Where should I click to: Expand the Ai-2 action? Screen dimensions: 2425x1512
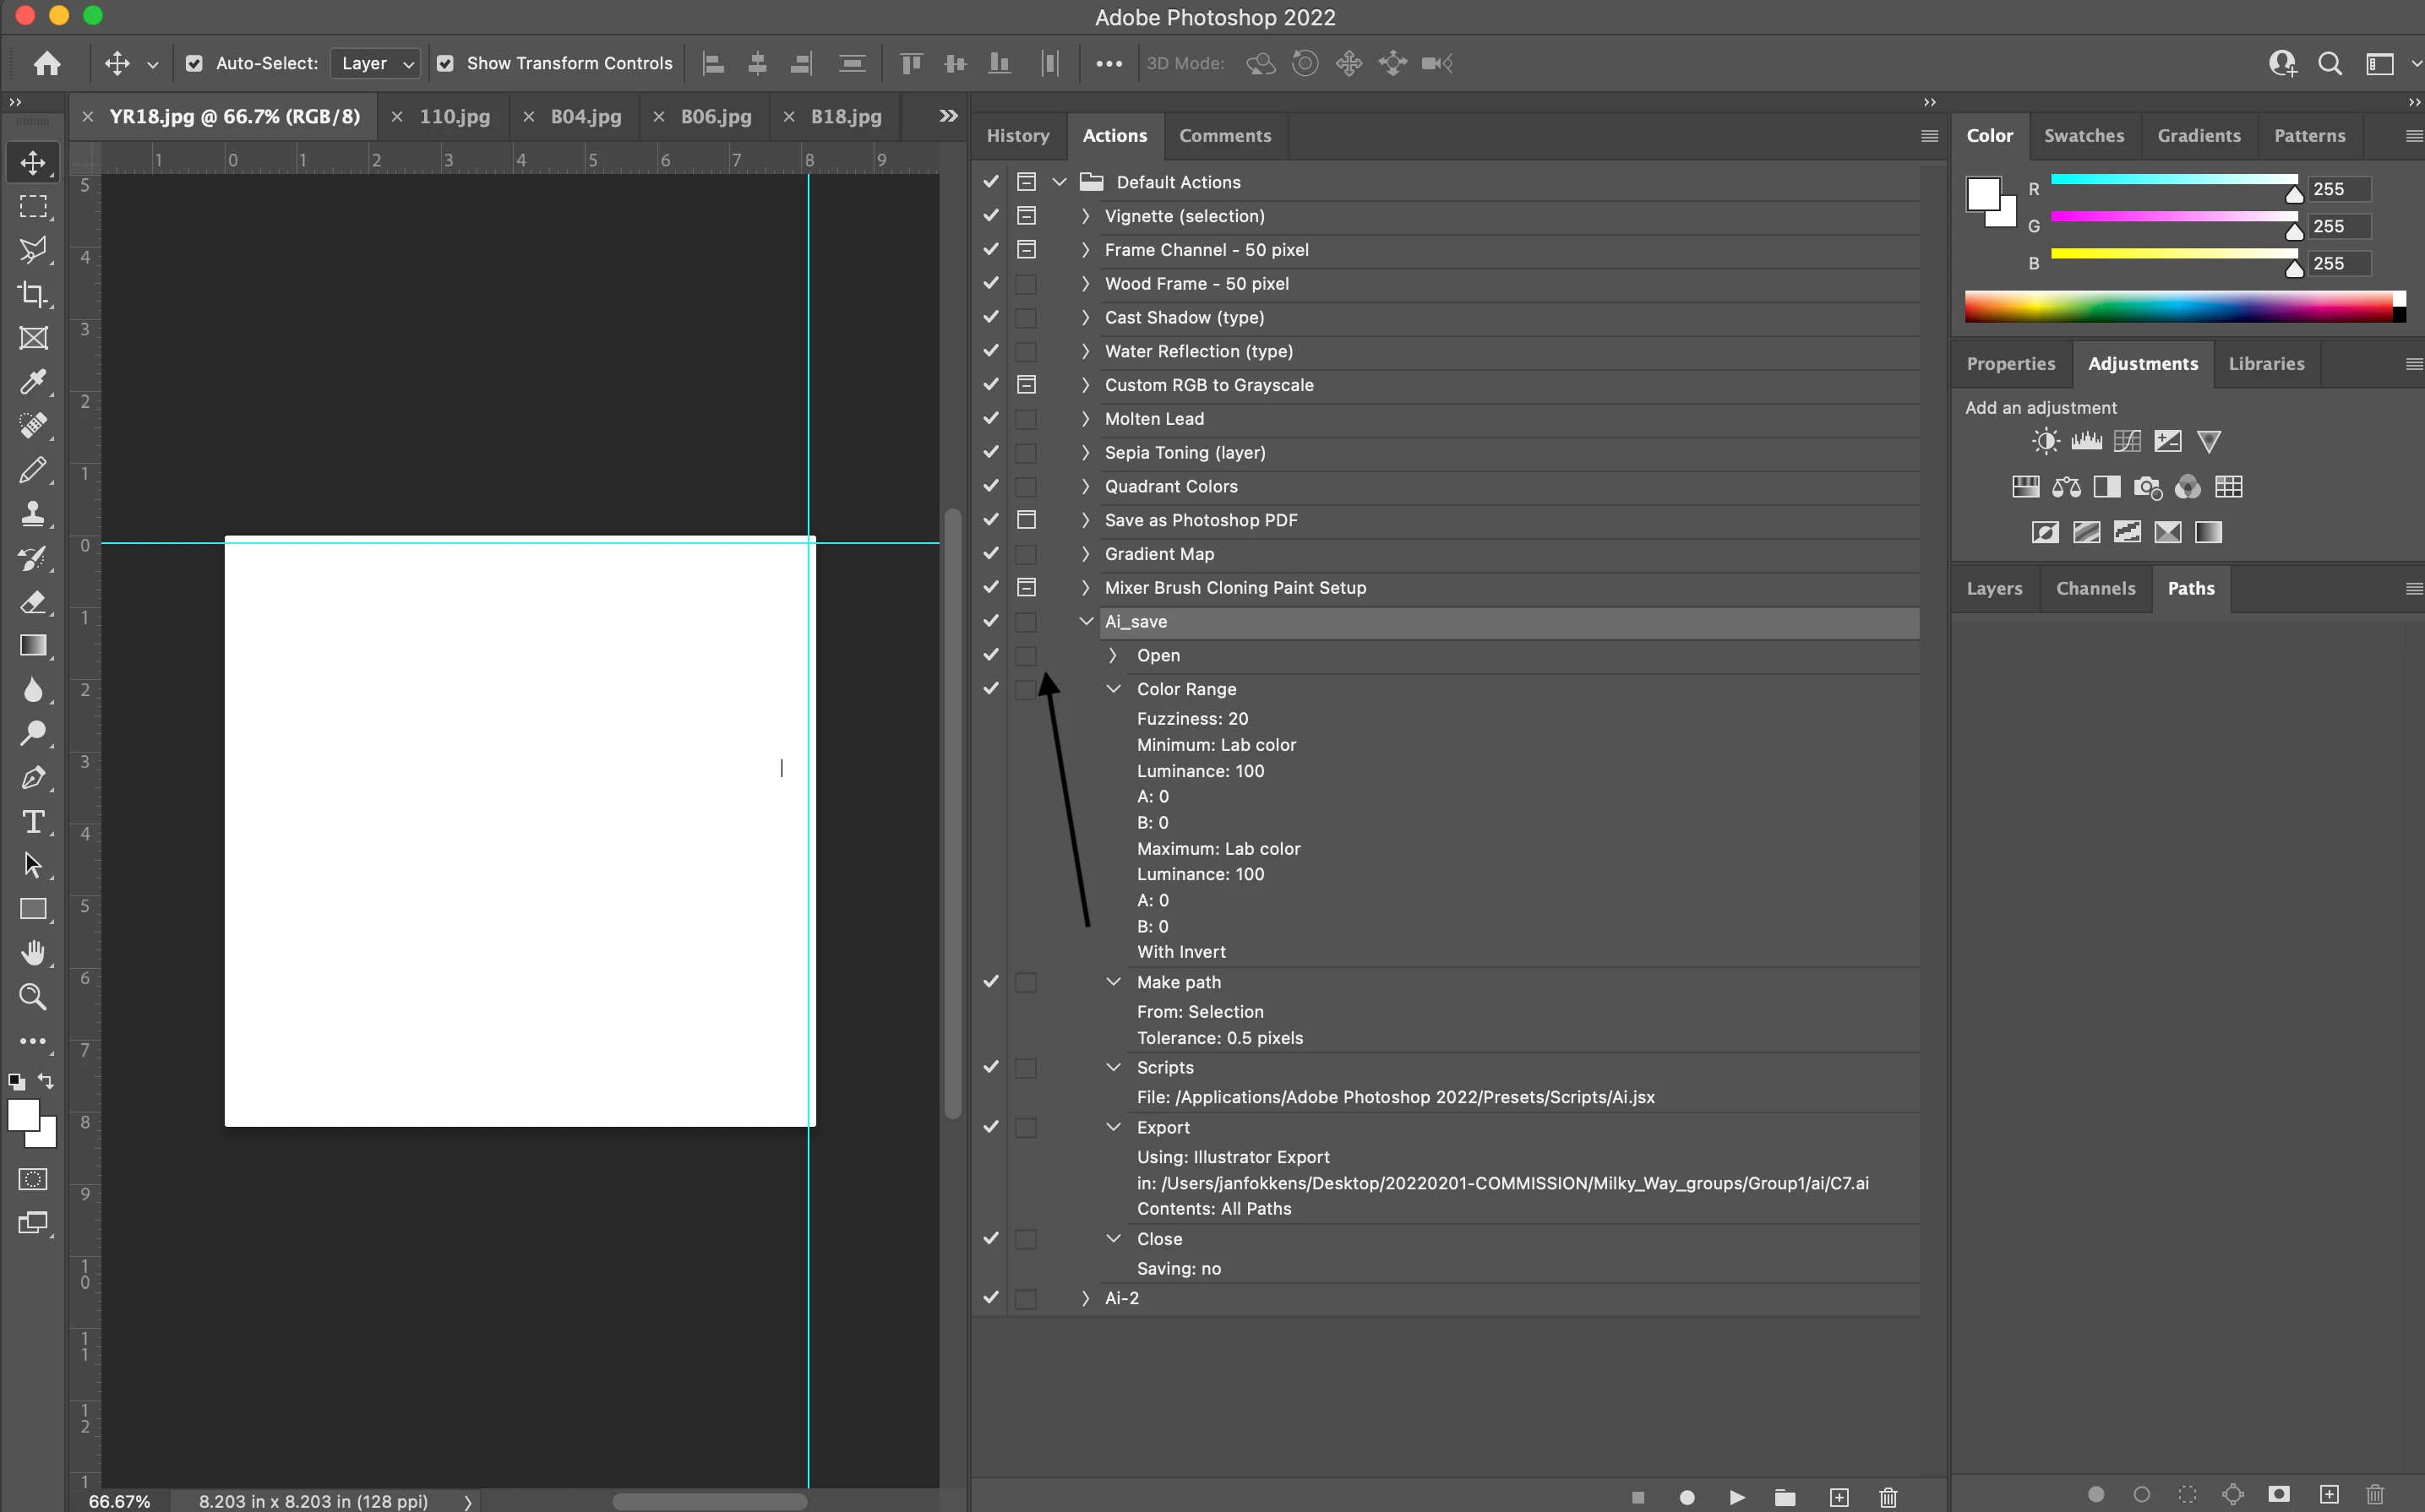click(1085, 1298)
